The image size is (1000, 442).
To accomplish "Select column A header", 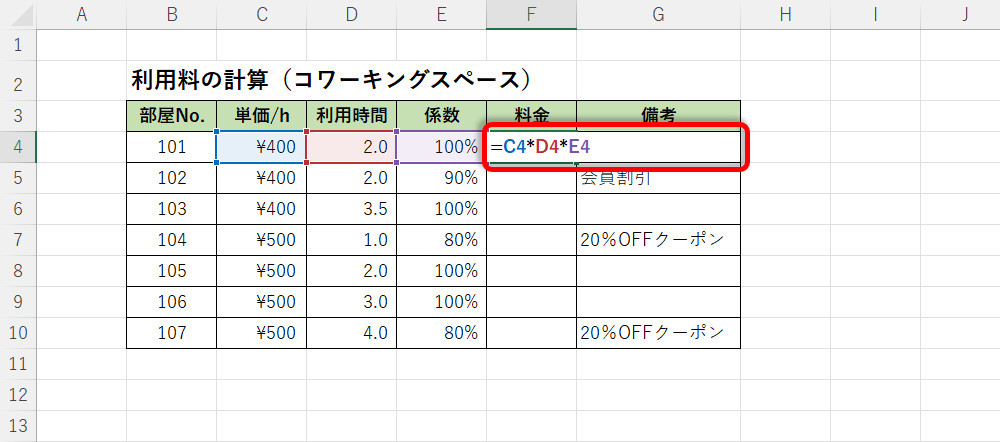I will point(81,15).
